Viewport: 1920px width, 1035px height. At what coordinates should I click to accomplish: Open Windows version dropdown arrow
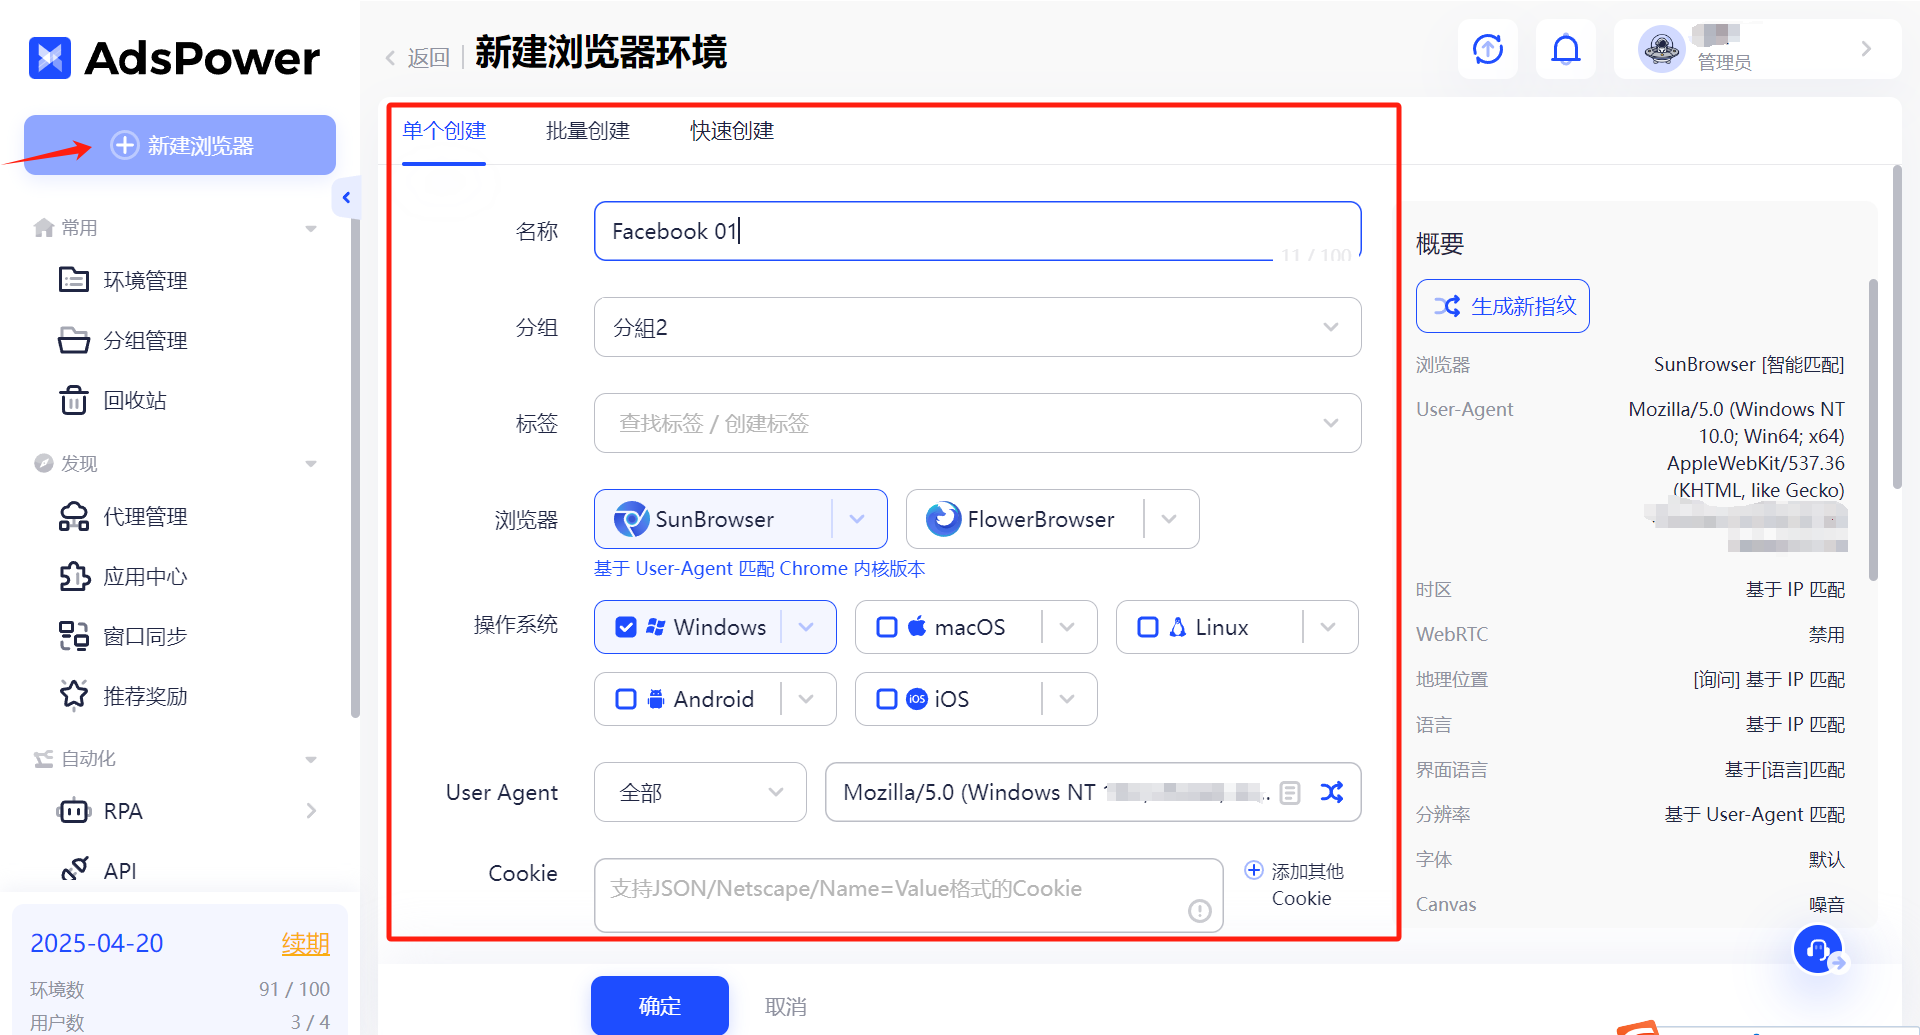pos(807,627)
